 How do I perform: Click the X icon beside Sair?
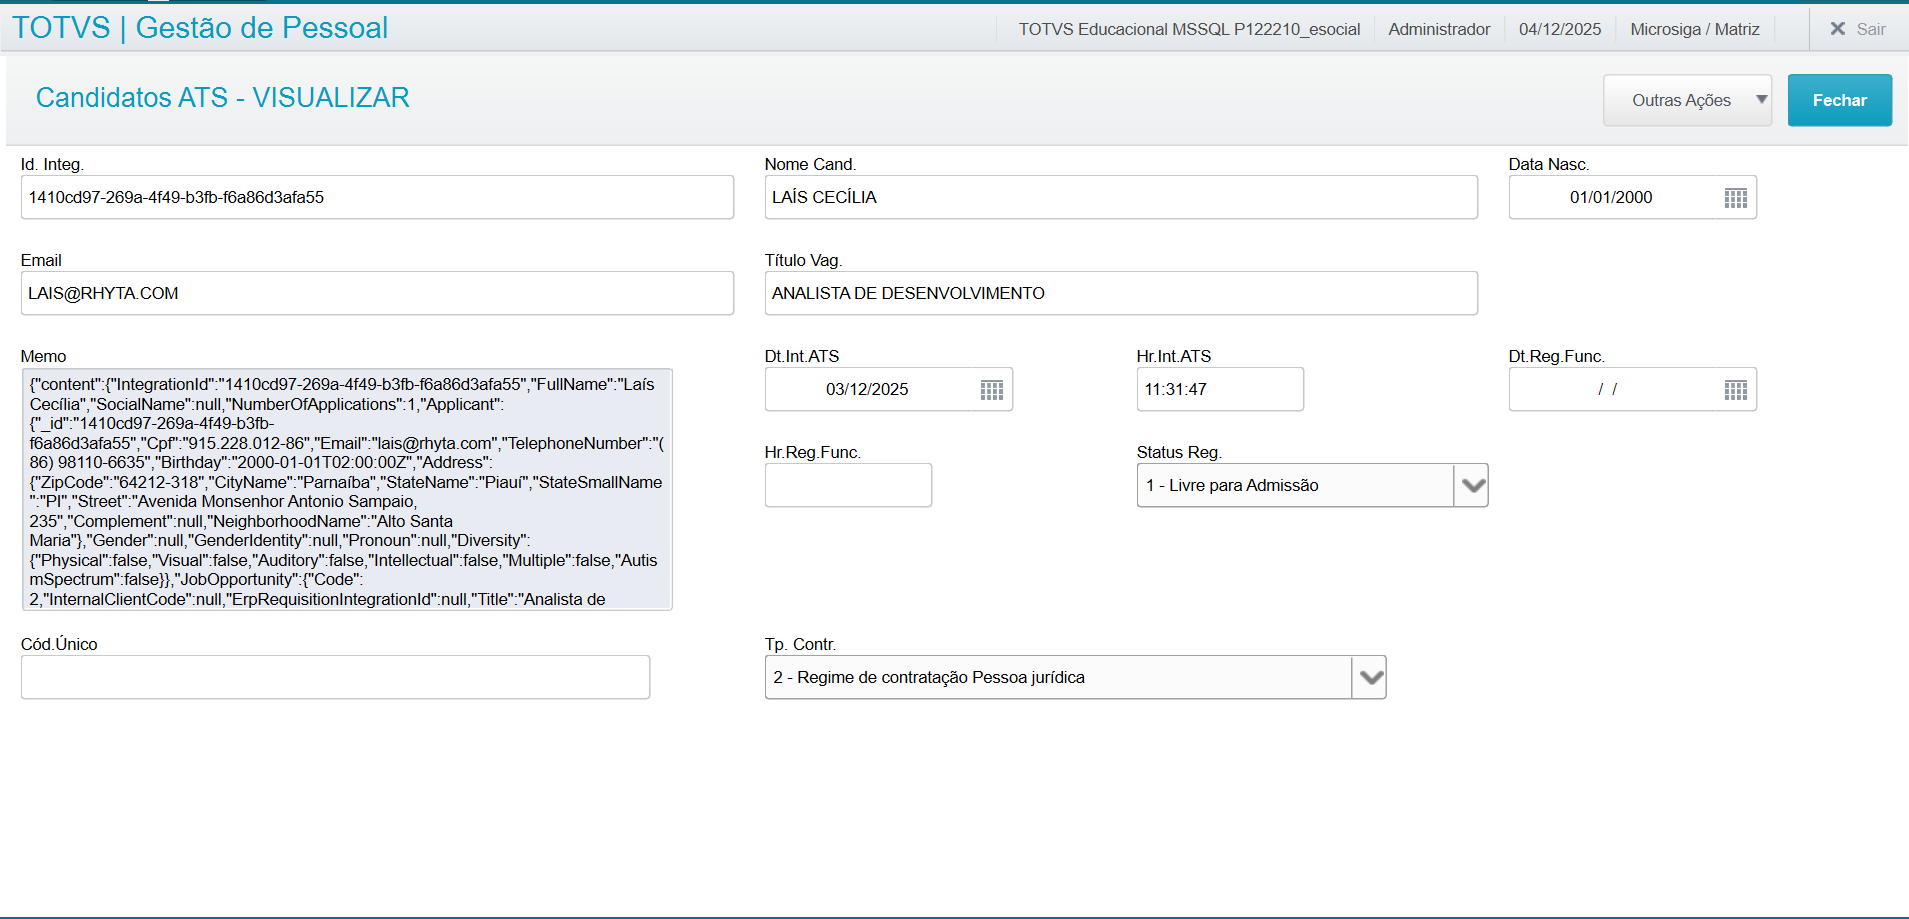[x=1837, y=29]
